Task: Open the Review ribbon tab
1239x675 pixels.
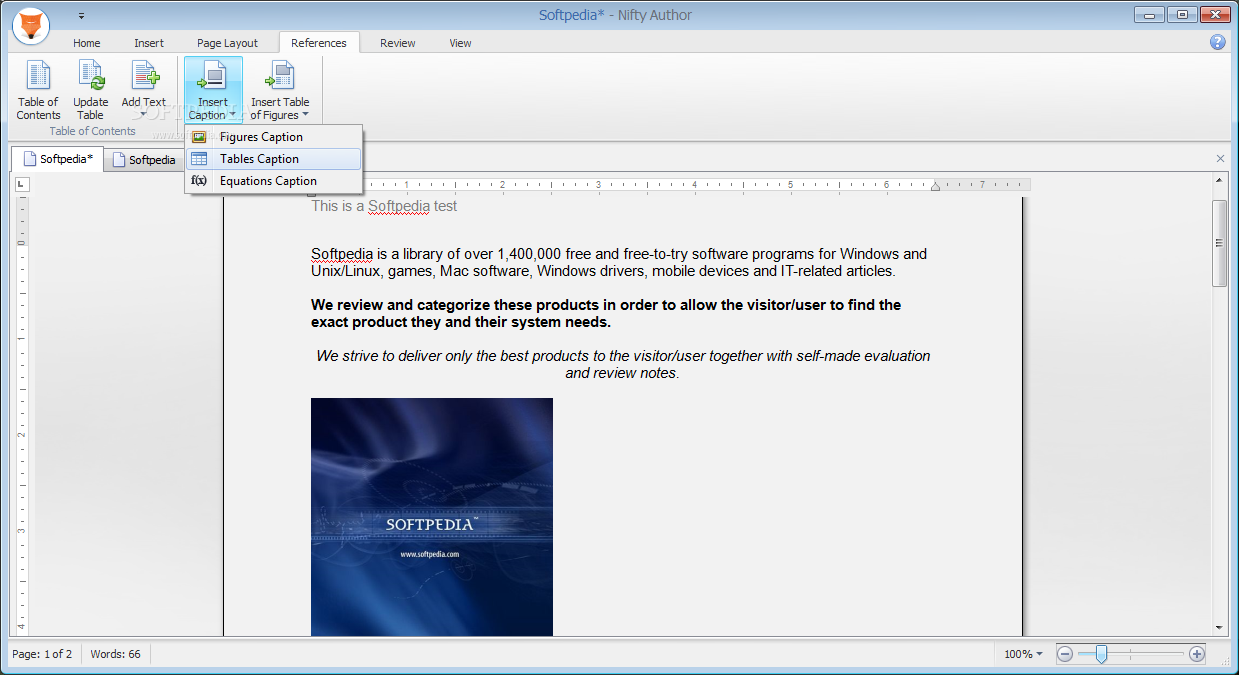Action: click(x=398, y=43)
